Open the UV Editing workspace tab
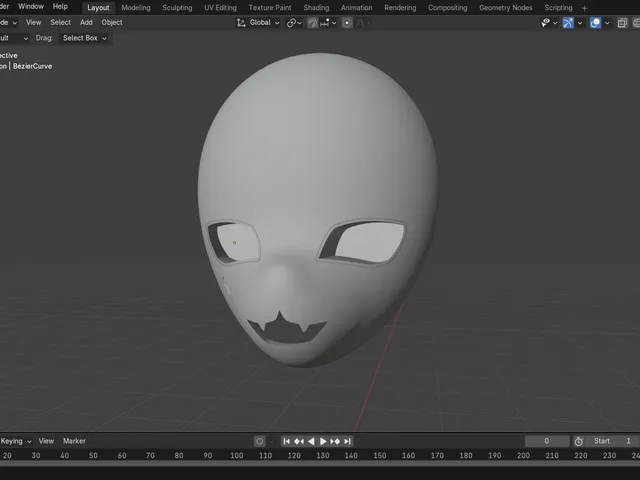 pyautogui.click(x=220, y=8)
